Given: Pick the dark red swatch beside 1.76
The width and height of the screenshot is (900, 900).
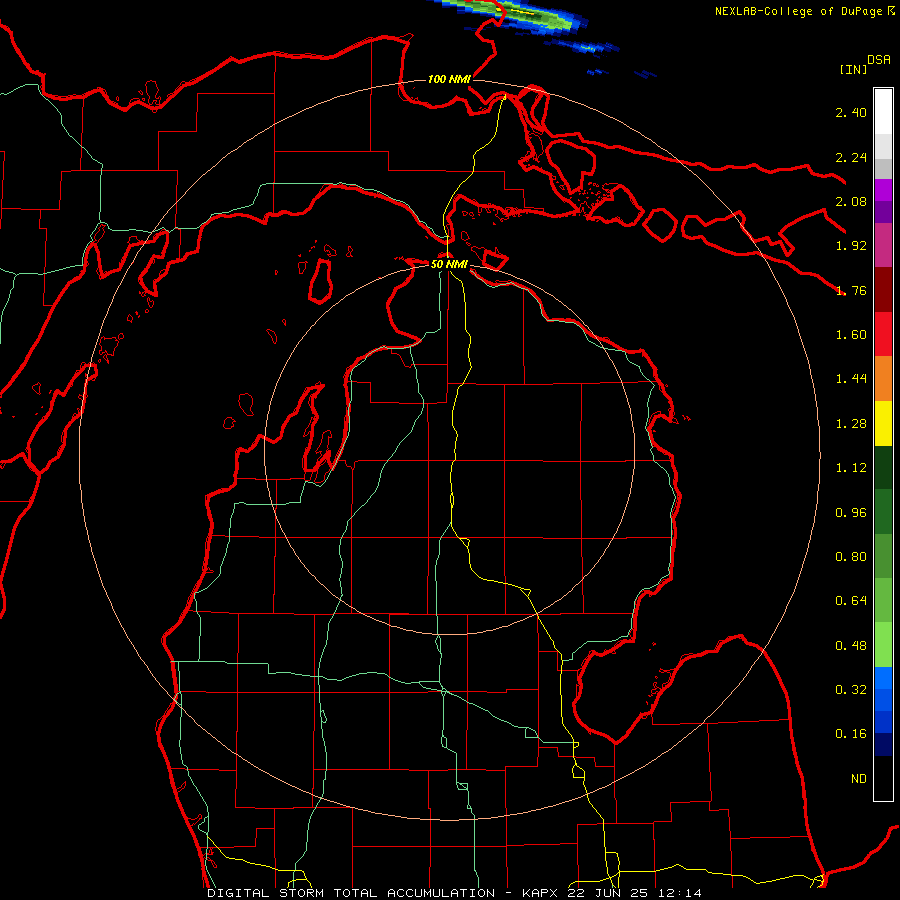Looking at the screenshot, I should 883,290.
